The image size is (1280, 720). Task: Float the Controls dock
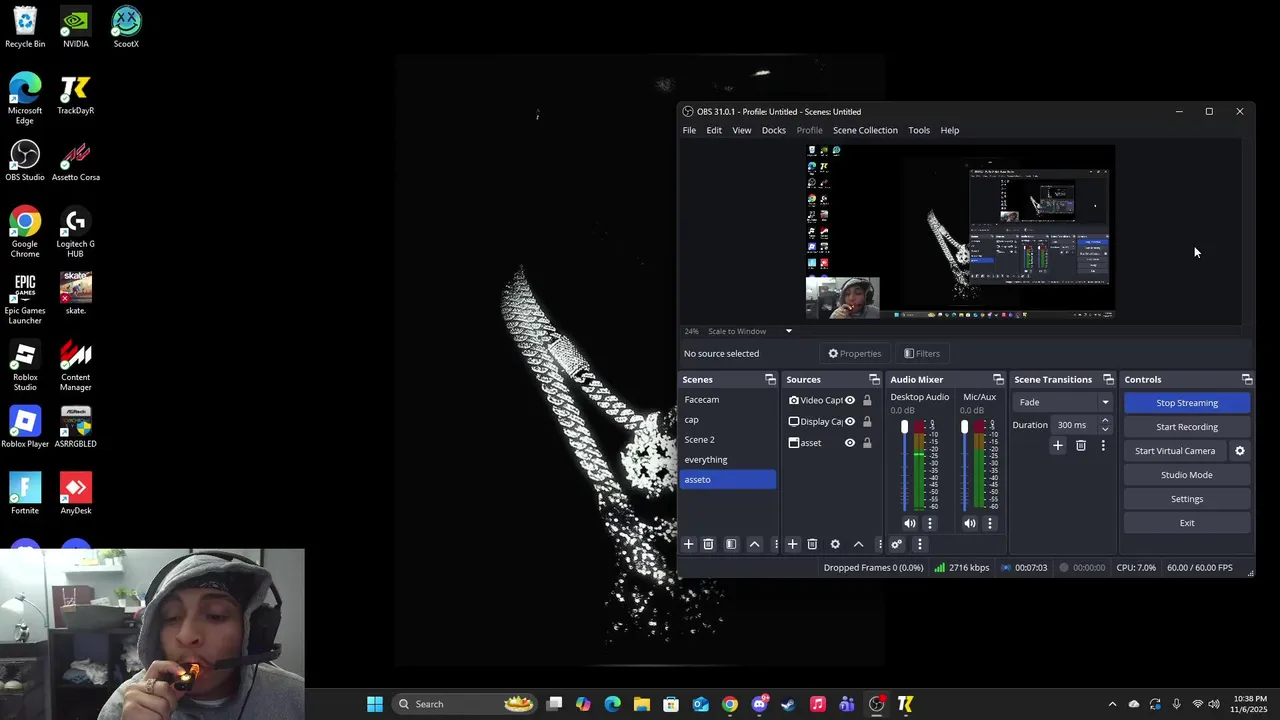(1246, 380)
